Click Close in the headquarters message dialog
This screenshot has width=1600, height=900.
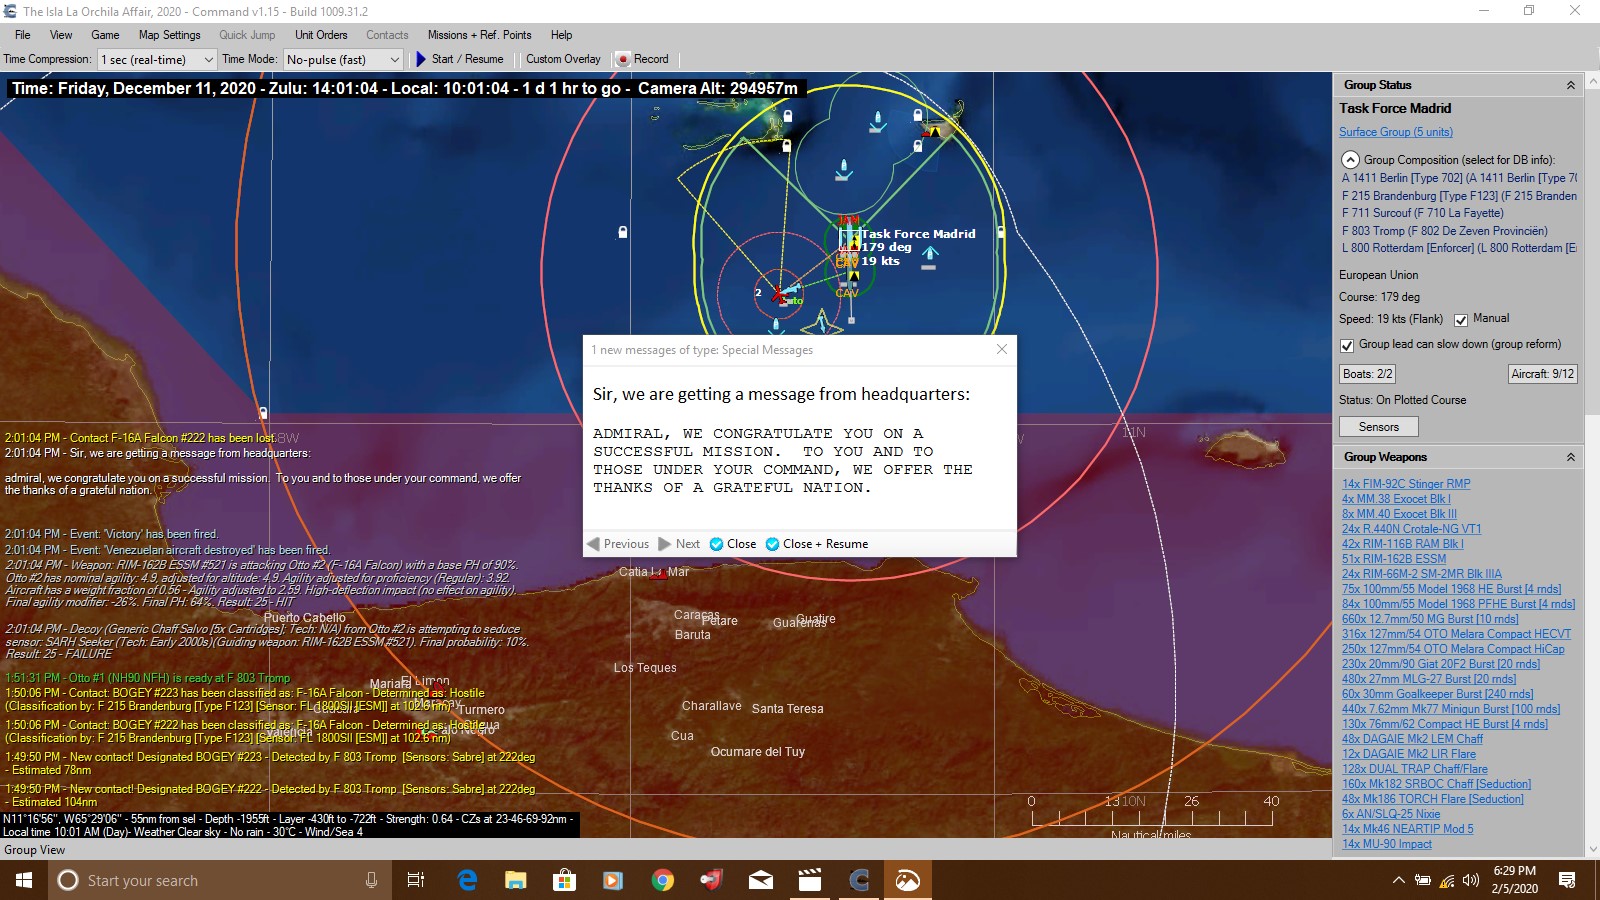pos(733,544)
